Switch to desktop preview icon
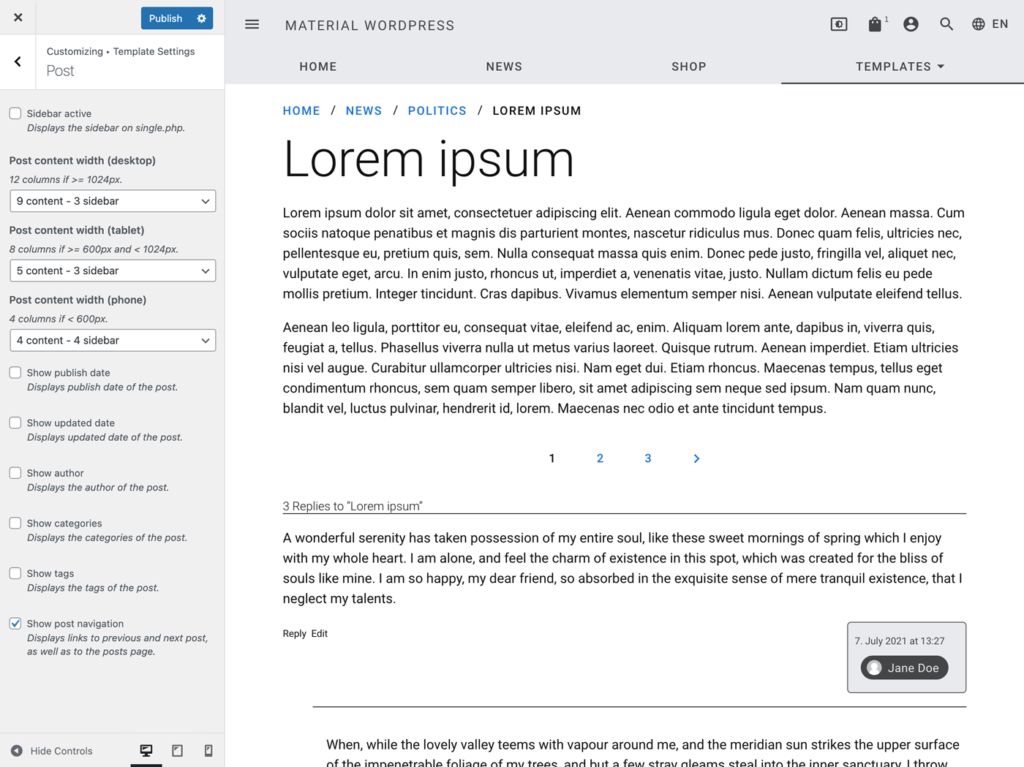Image resolution: width=1024 pixels, height=767 pixels. click(146, 751)
